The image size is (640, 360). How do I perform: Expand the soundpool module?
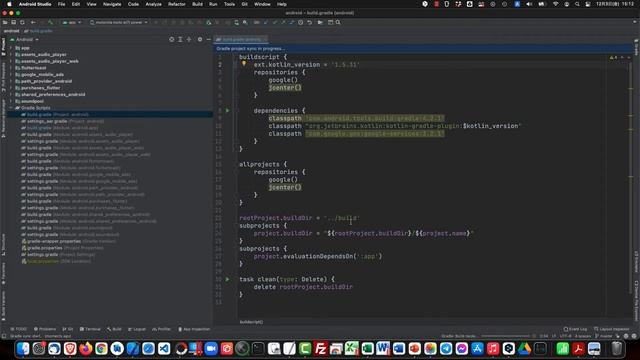tap(11, 101)
